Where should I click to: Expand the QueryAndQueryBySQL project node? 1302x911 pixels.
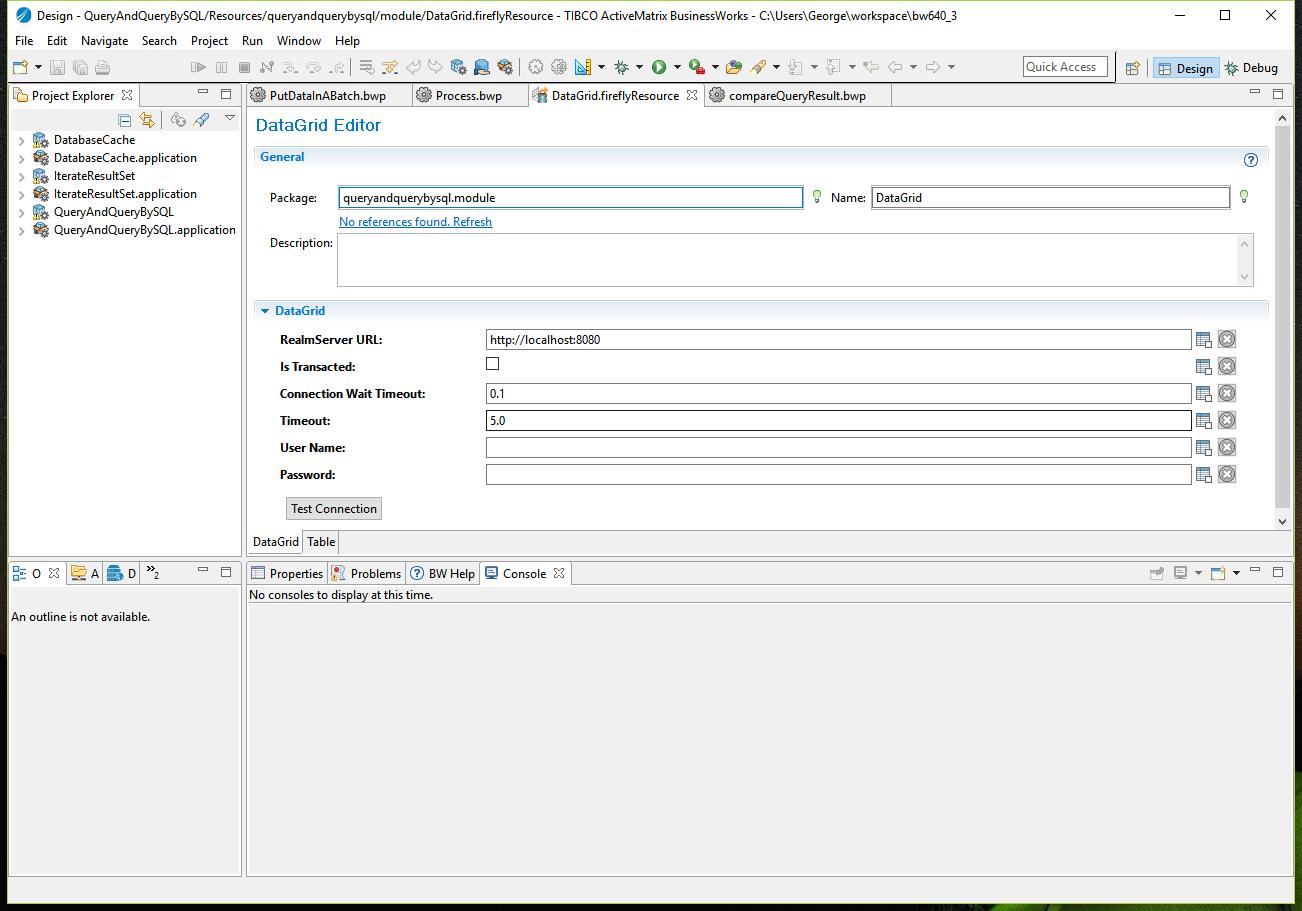[x=22, y=212]
